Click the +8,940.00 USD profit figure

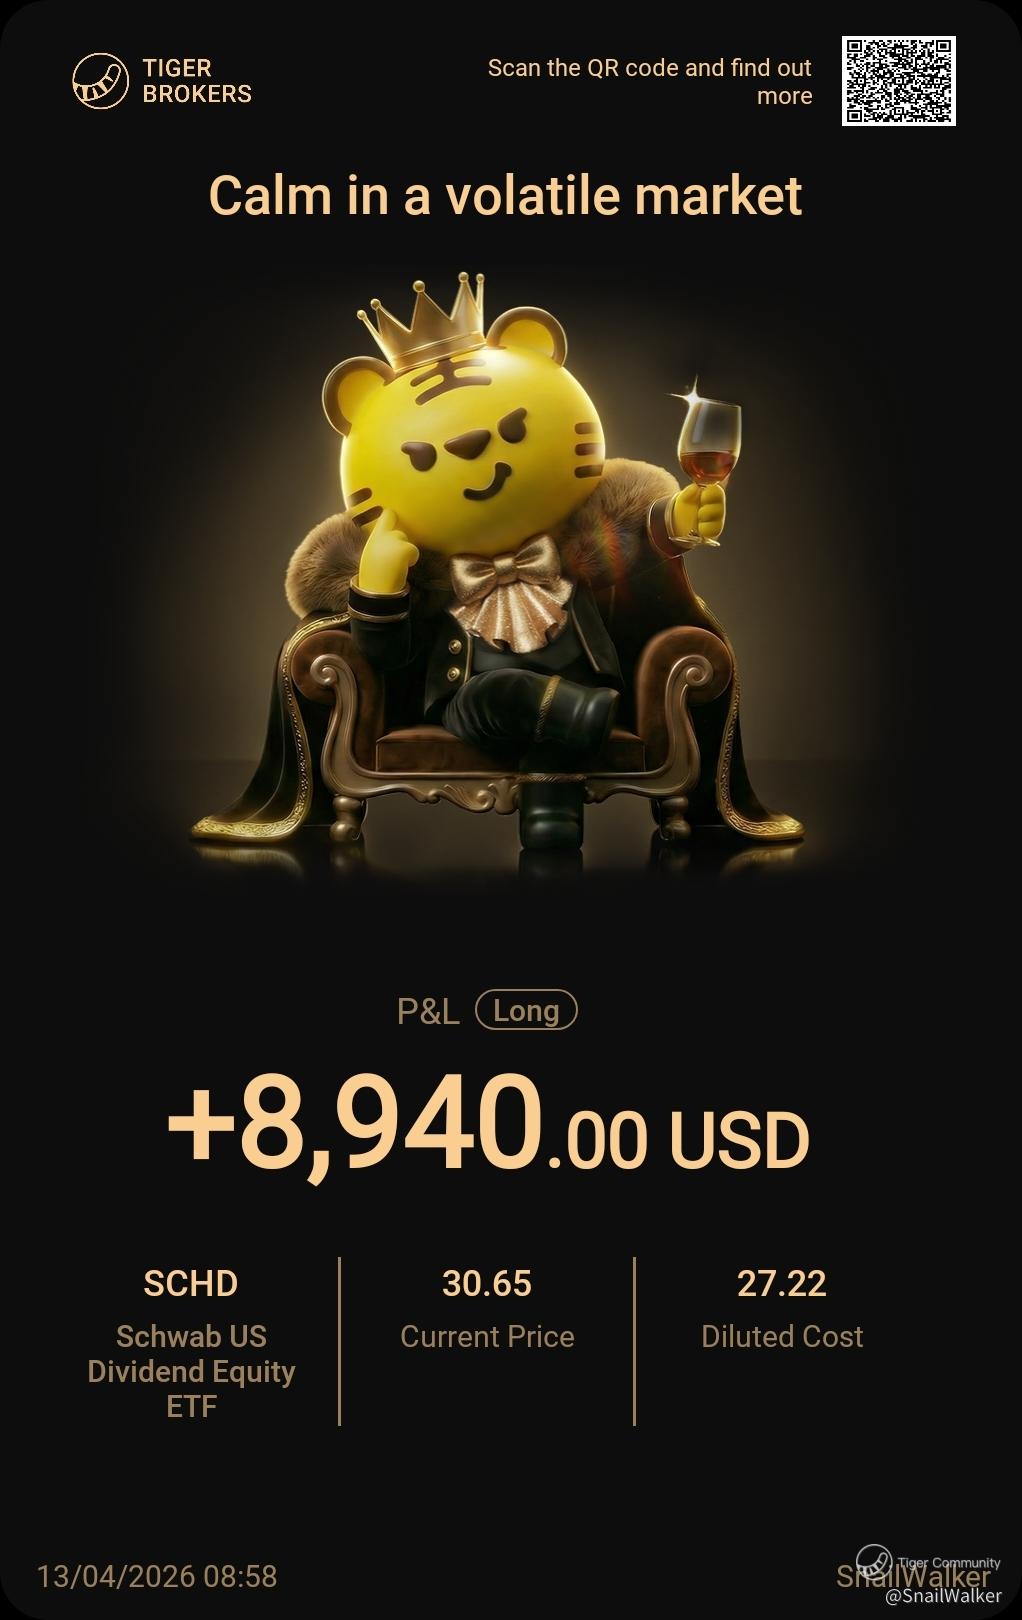click(x=488, y=1124)
